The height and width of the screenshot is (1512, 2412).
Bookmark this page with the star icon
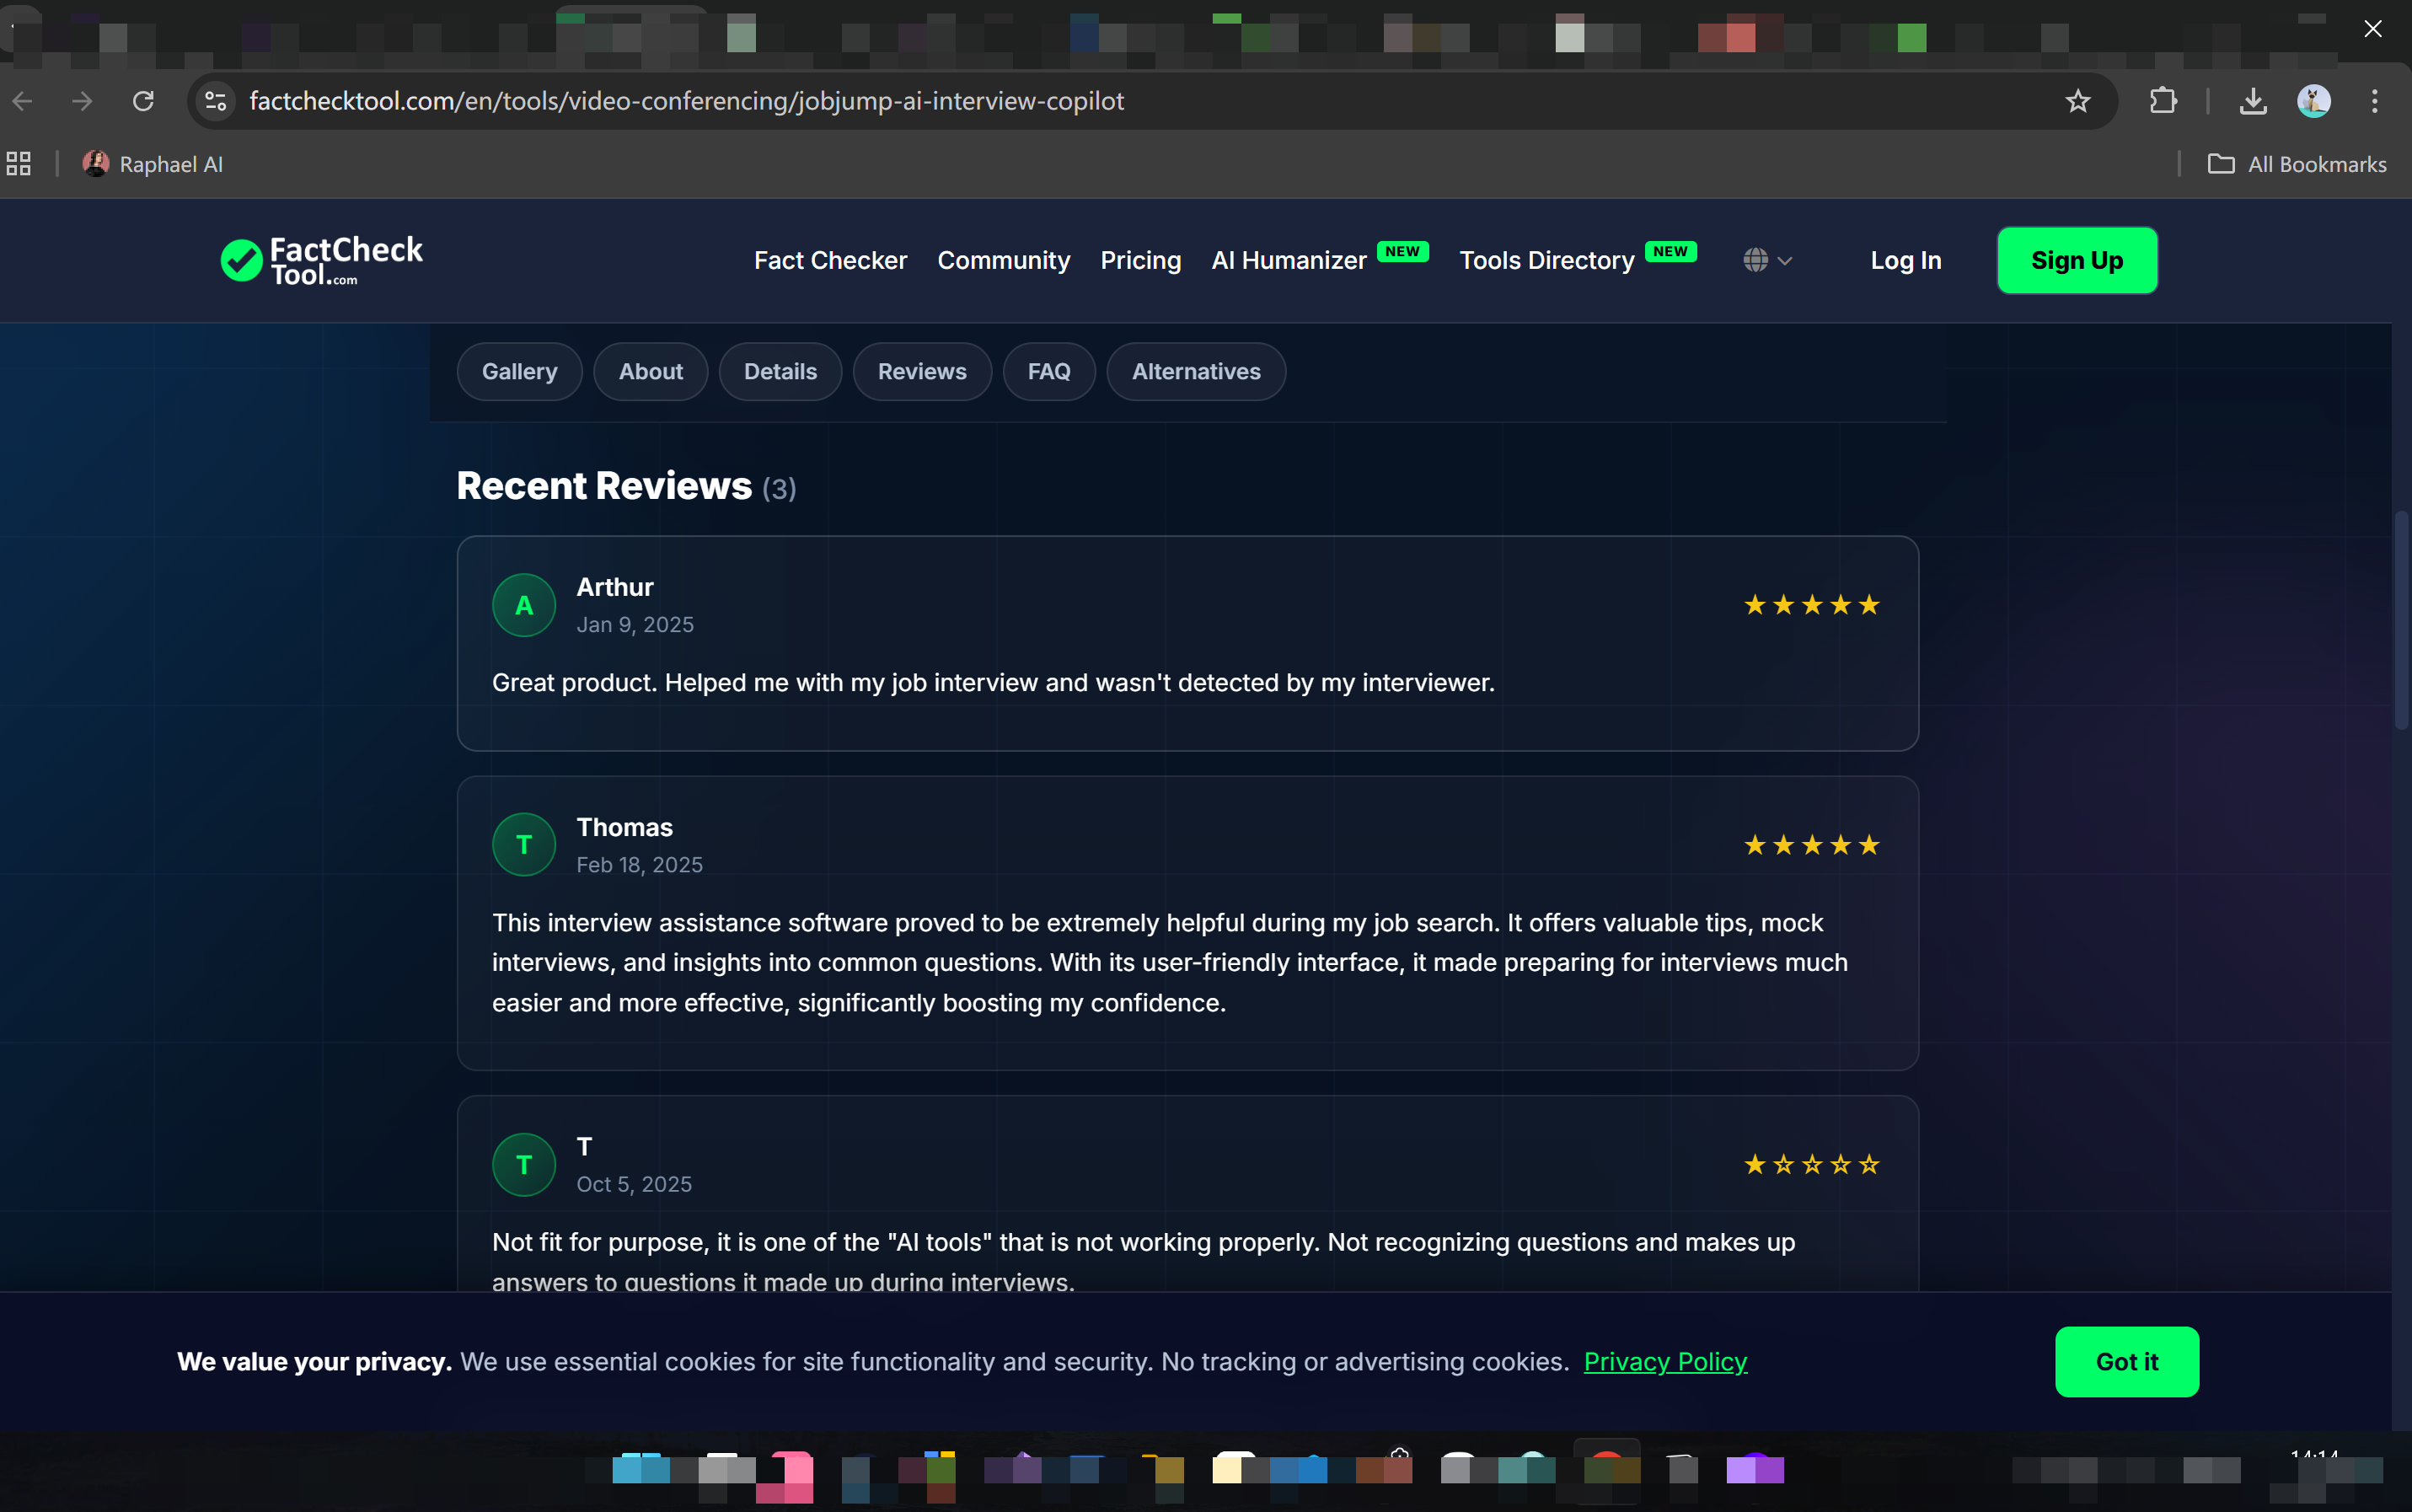(x=2077, y=101)
